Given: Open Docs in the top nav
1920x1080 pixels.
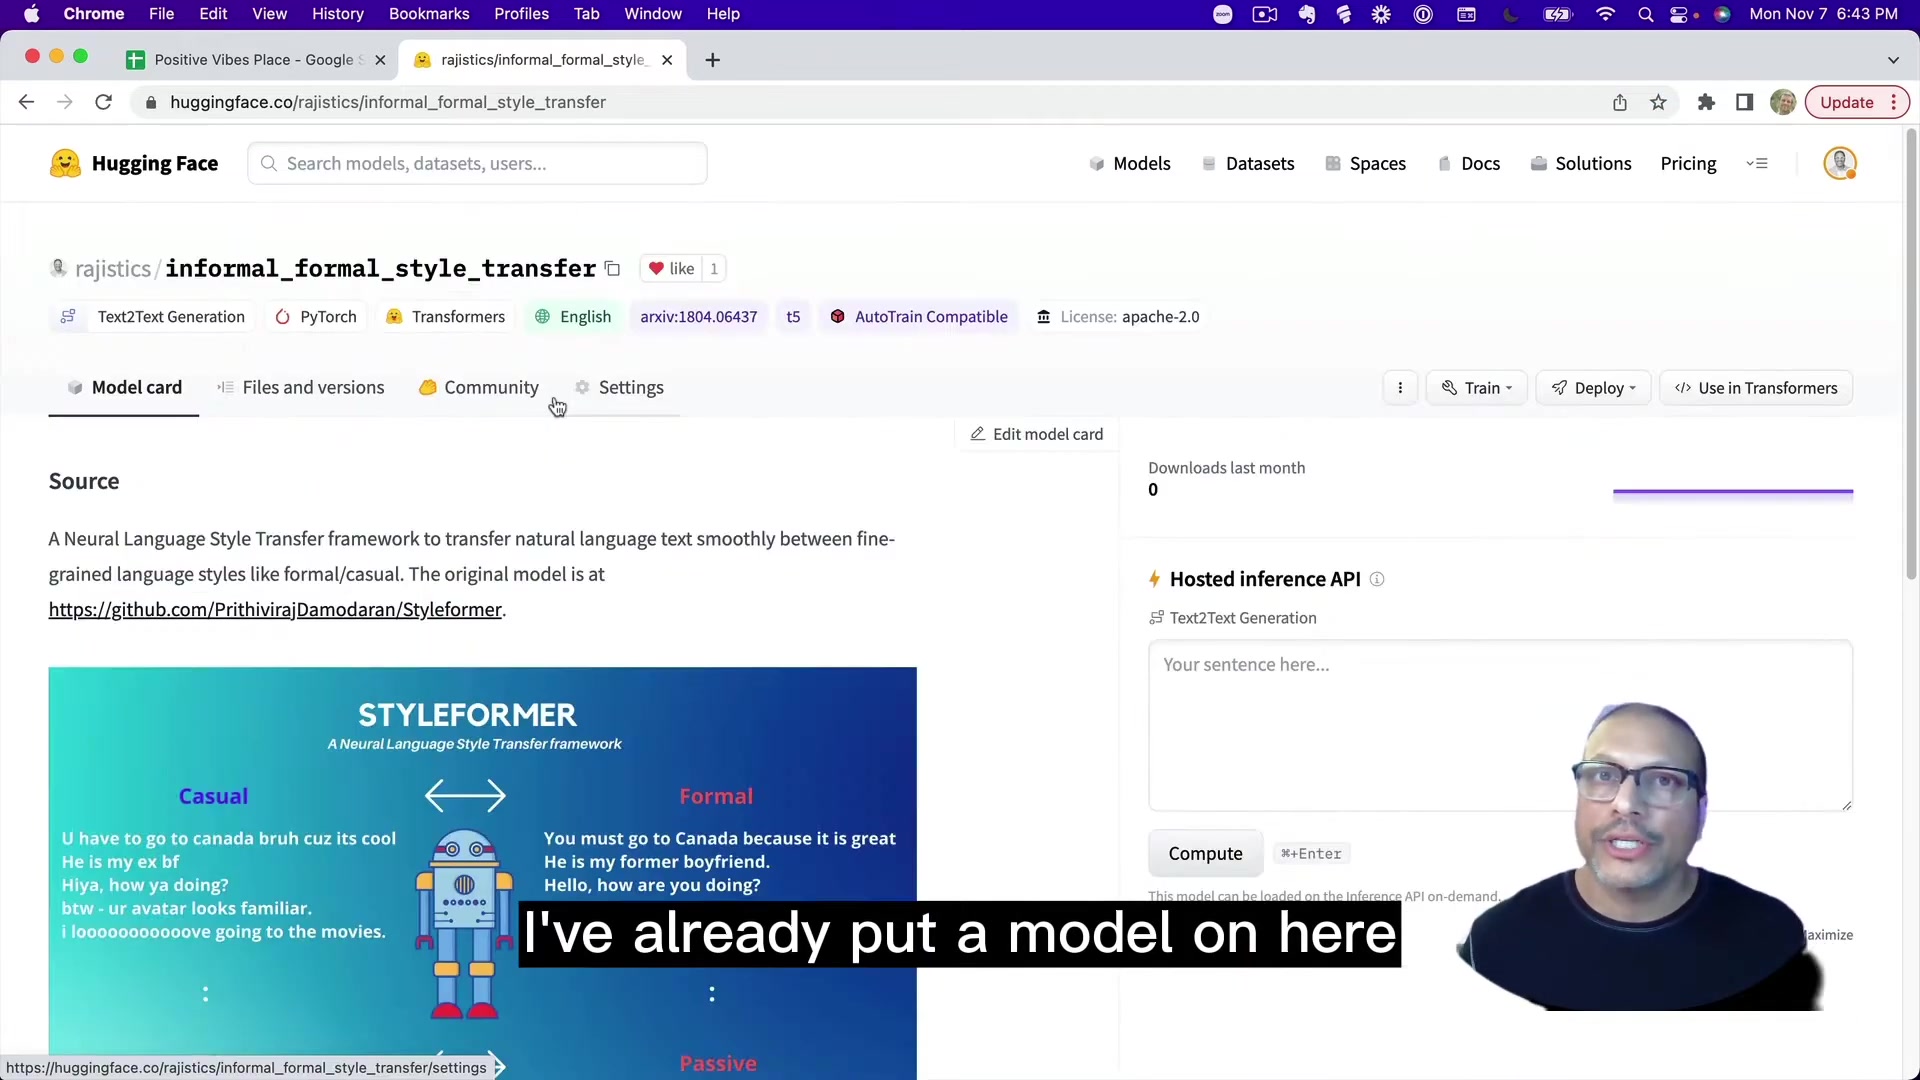Looking at the screenshot, I should pos(1469,164).
